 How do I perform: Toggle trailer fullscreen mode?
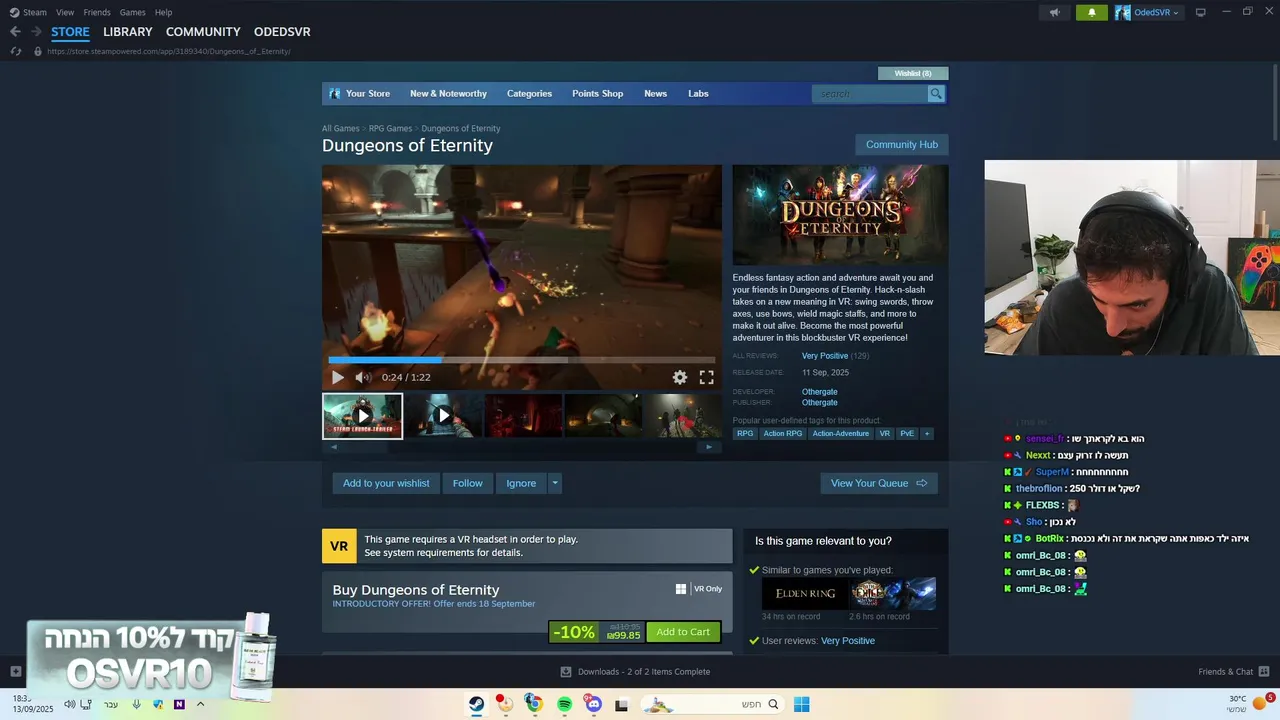coord(706,377)
